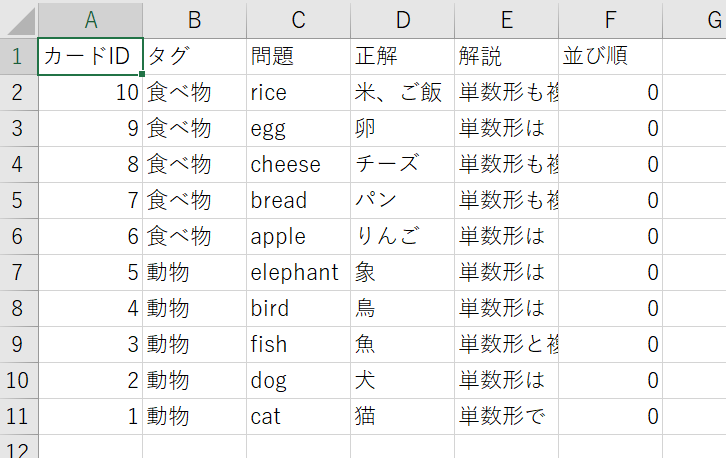Click the cell with elephant
The height and width of the screenshot is (458, 726).
(x=298, y=272)
